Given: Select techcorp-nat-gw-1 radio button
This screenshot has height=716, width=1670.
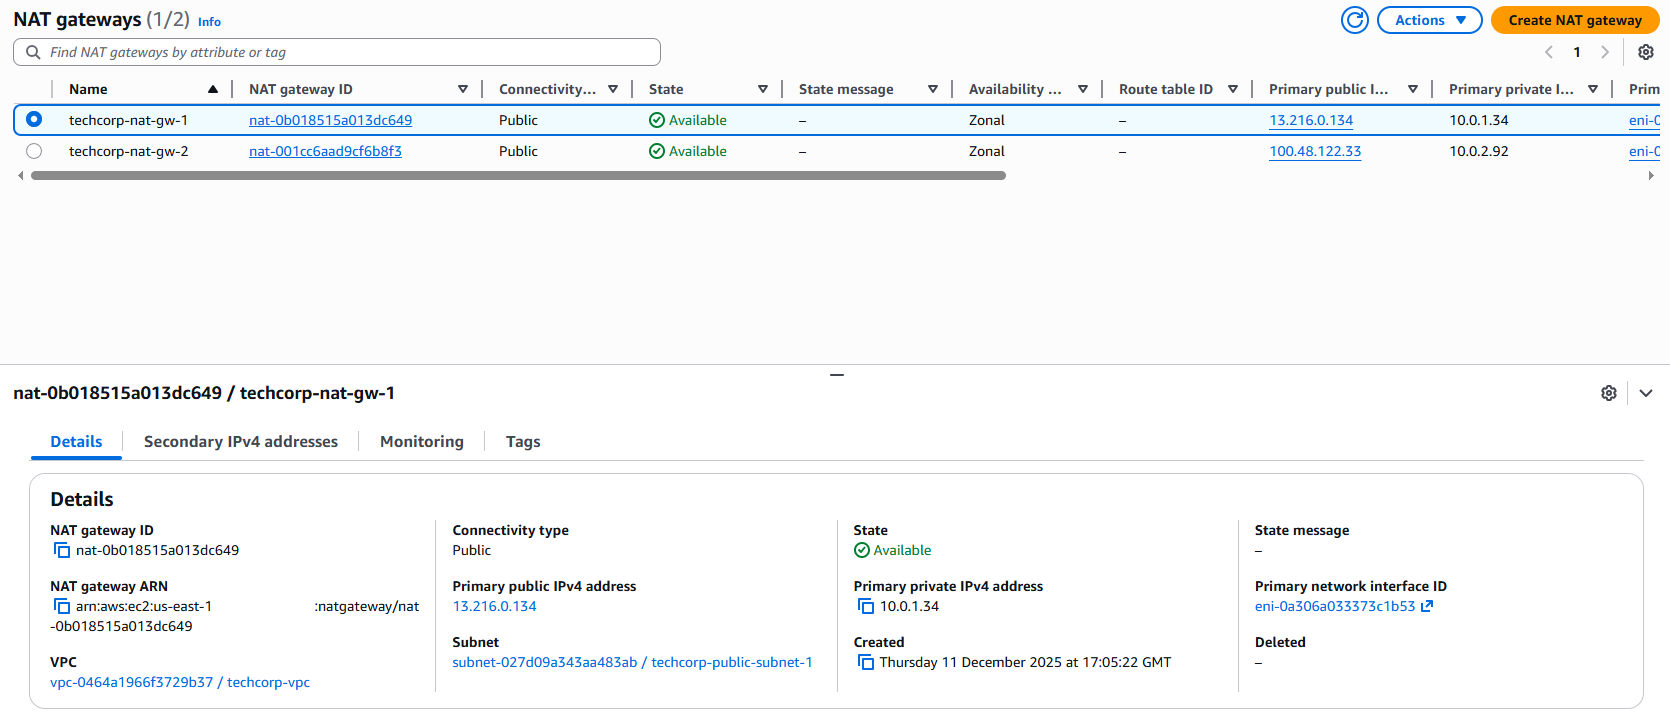Looking at the screenshot, I should click(34, 120).
